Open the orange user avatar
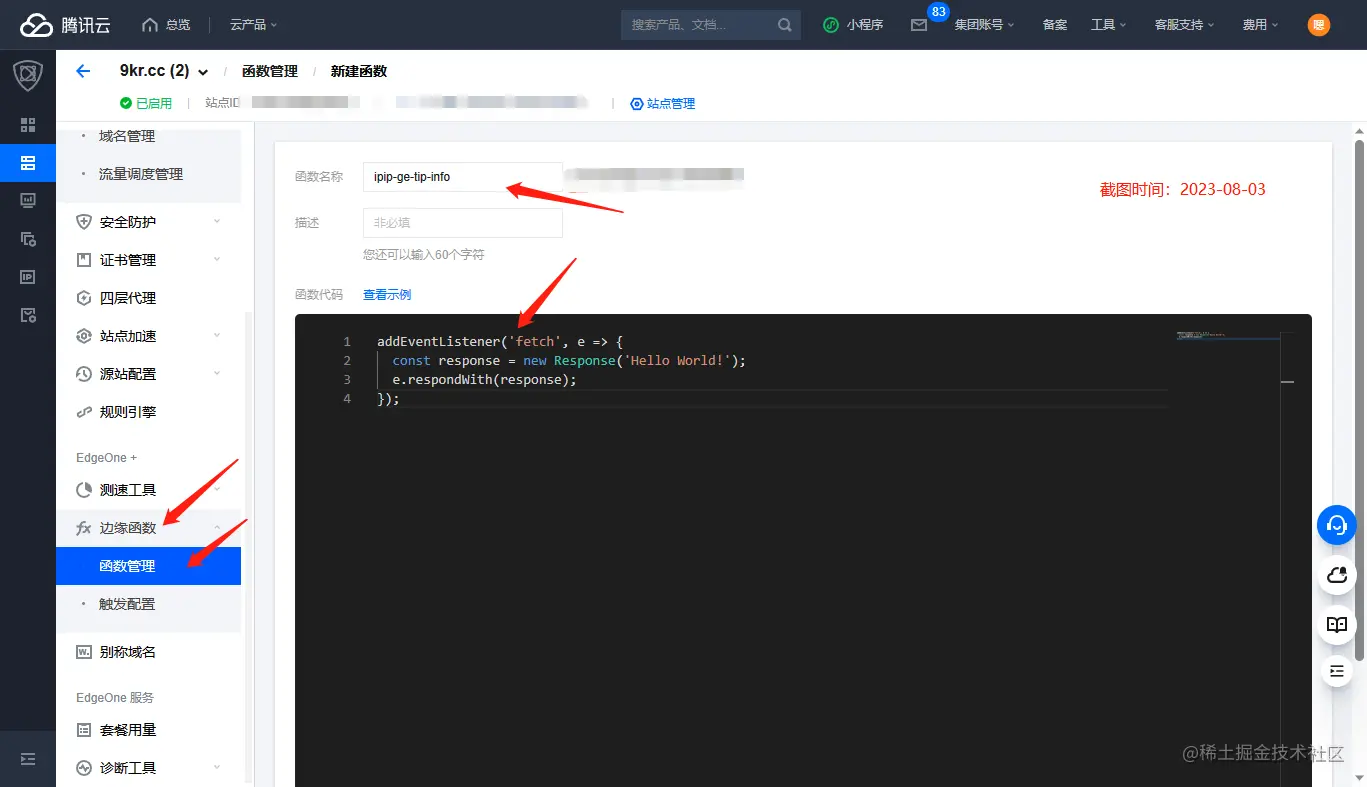The width and height of the screenshot is (1367, 787). coord(1319,25)
